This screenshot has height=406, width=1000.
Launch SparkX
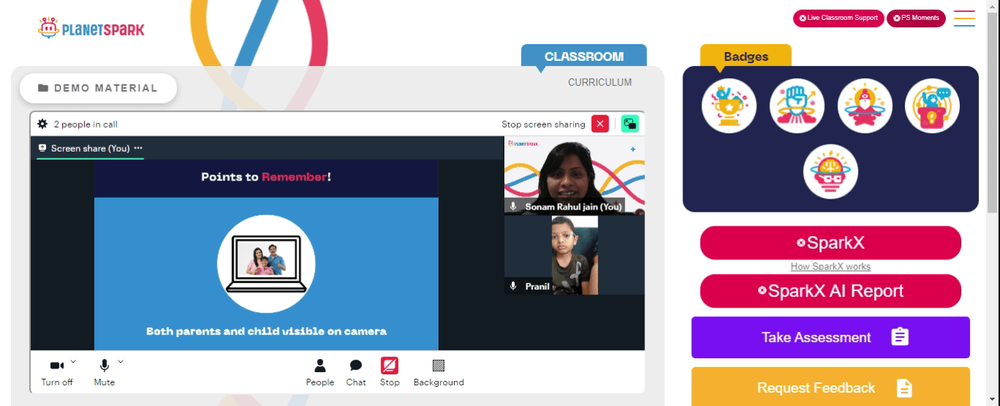click(830, 243)
